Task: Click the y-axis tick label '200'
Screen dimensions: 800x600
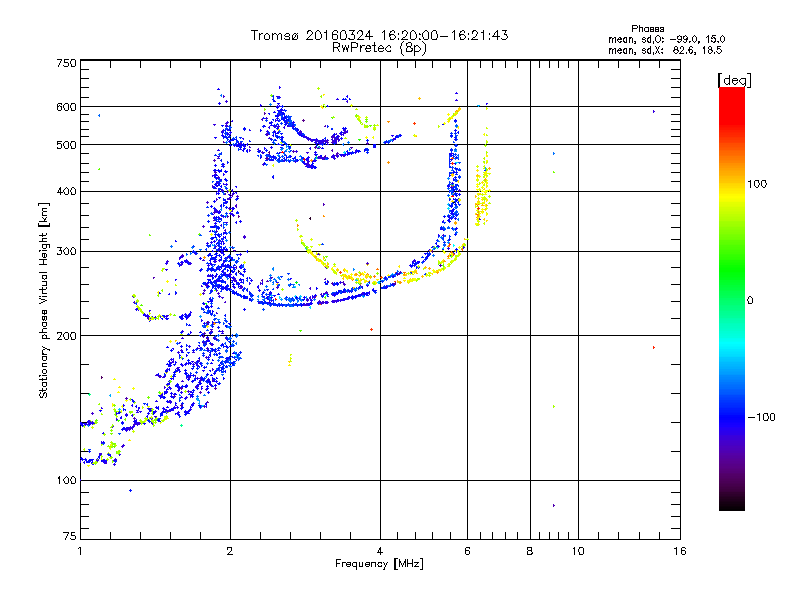Action: tap(67, 336)
